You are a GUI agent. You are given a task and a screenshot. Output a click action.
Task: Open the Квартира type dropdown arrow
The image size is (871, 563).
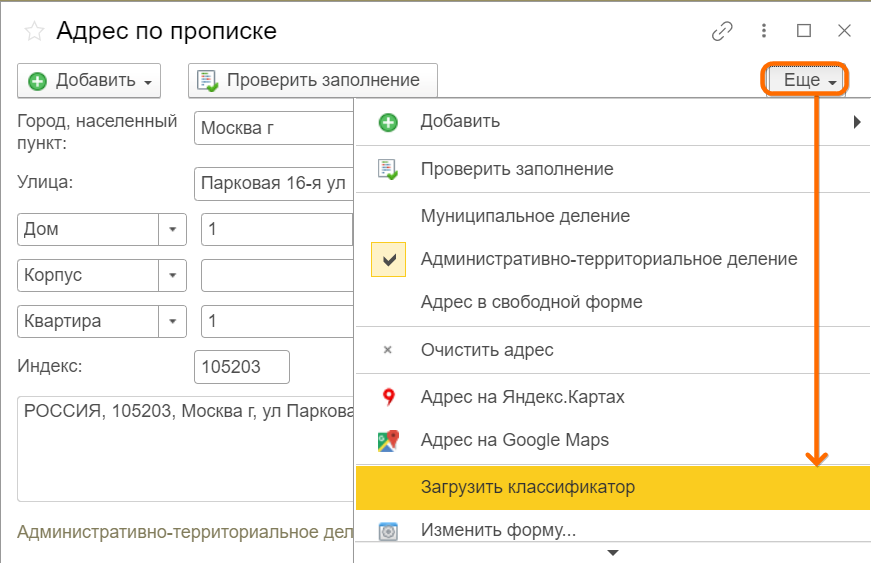(x=173, y=322)
